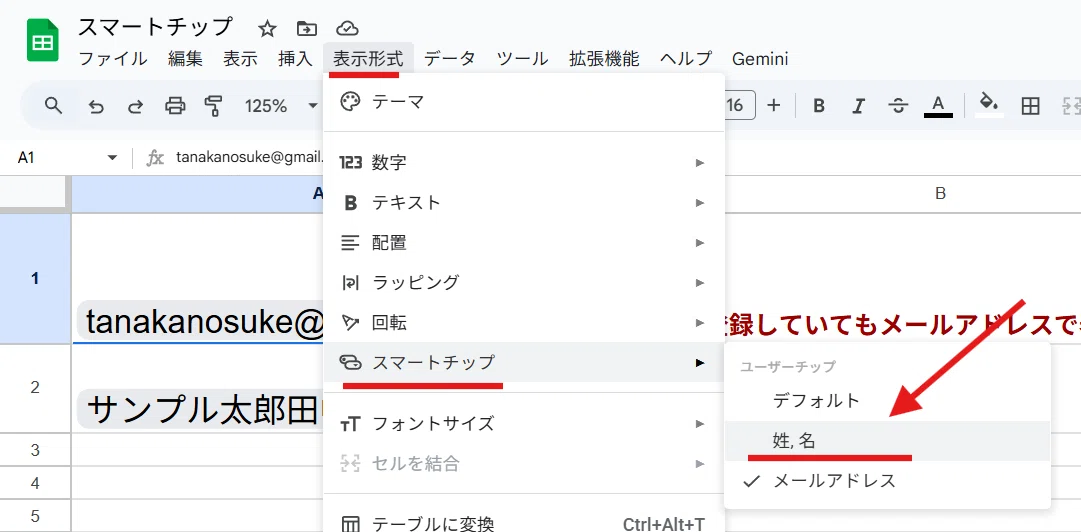Open the ヘルプ menu
The width and height of the screenshot is (1081, 532).
[x=685, y=59]
